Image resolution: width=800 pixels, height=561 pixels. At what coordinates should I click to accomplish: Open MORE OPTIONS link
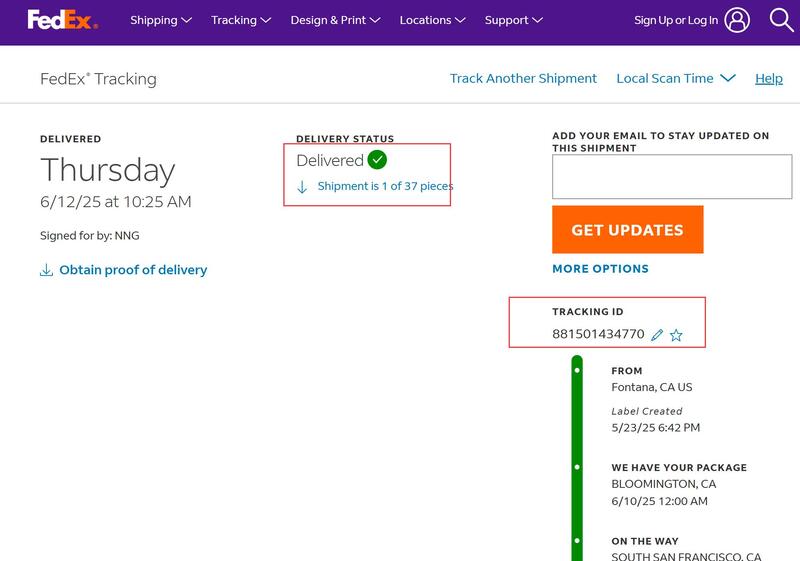(601, 269)
